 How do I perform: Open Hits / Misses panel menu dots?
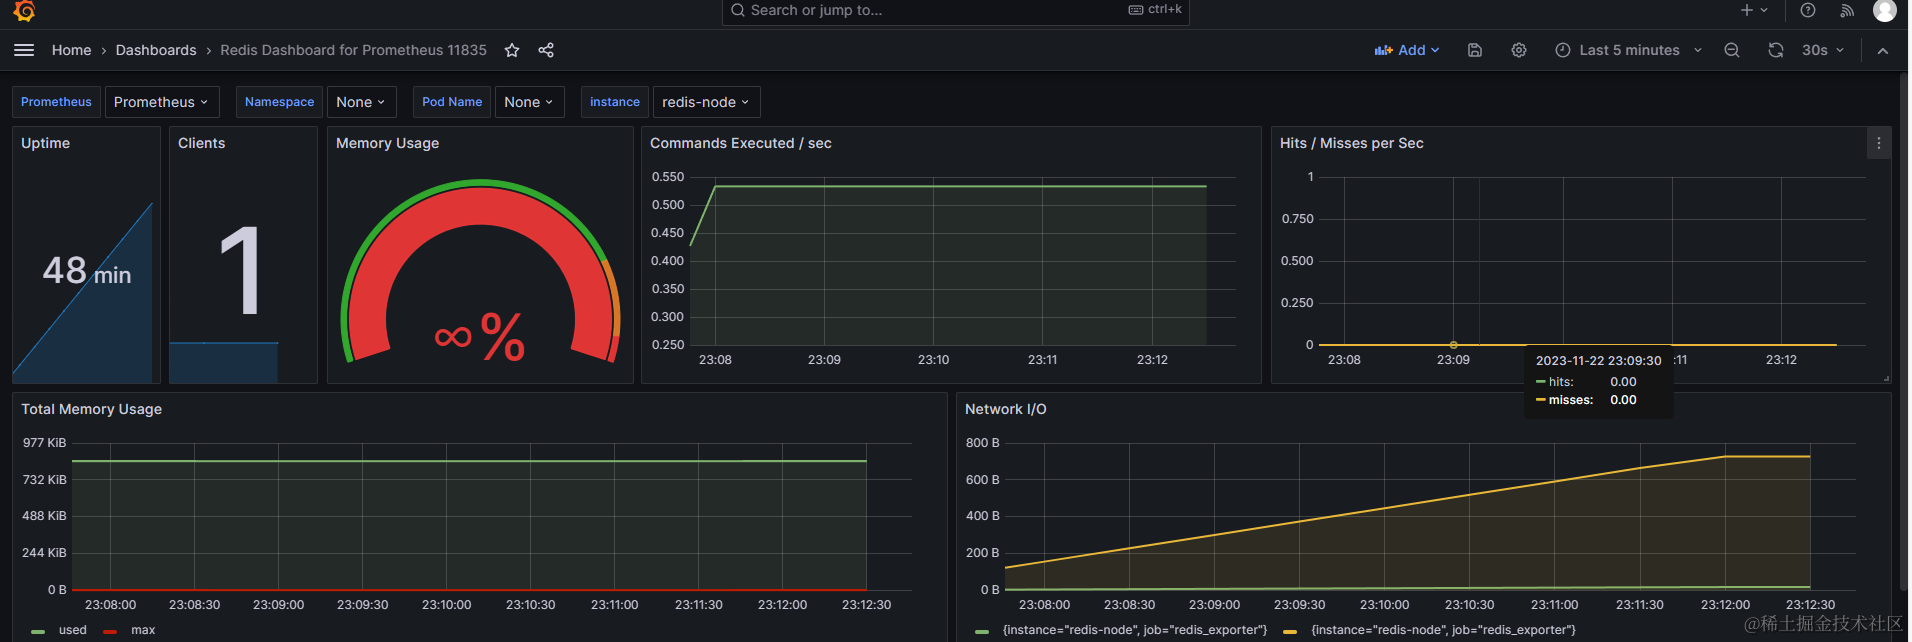tap(1879, 143)
